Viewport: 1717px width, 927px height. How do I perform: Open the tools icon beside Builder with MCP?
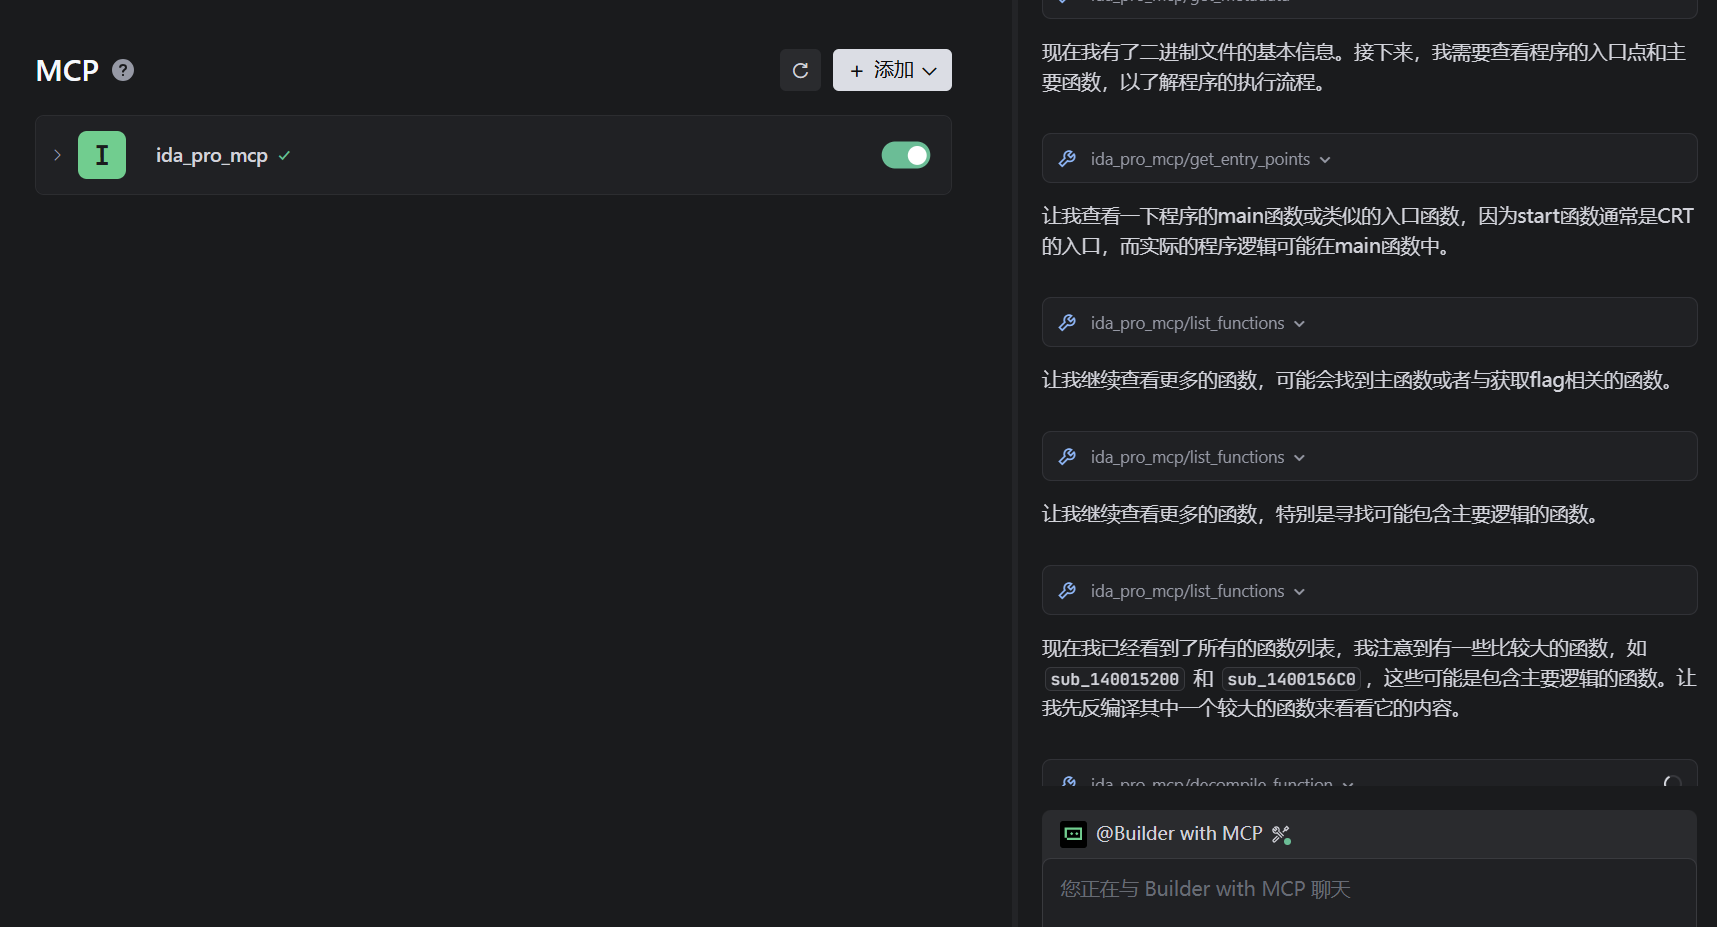pos(1281,834)
